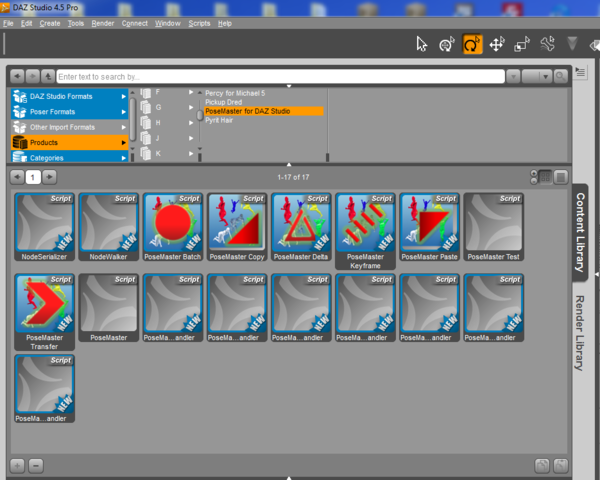600x480 pixels.
Task: Select the NodeWalker script
Action: [x=109, y=227]
